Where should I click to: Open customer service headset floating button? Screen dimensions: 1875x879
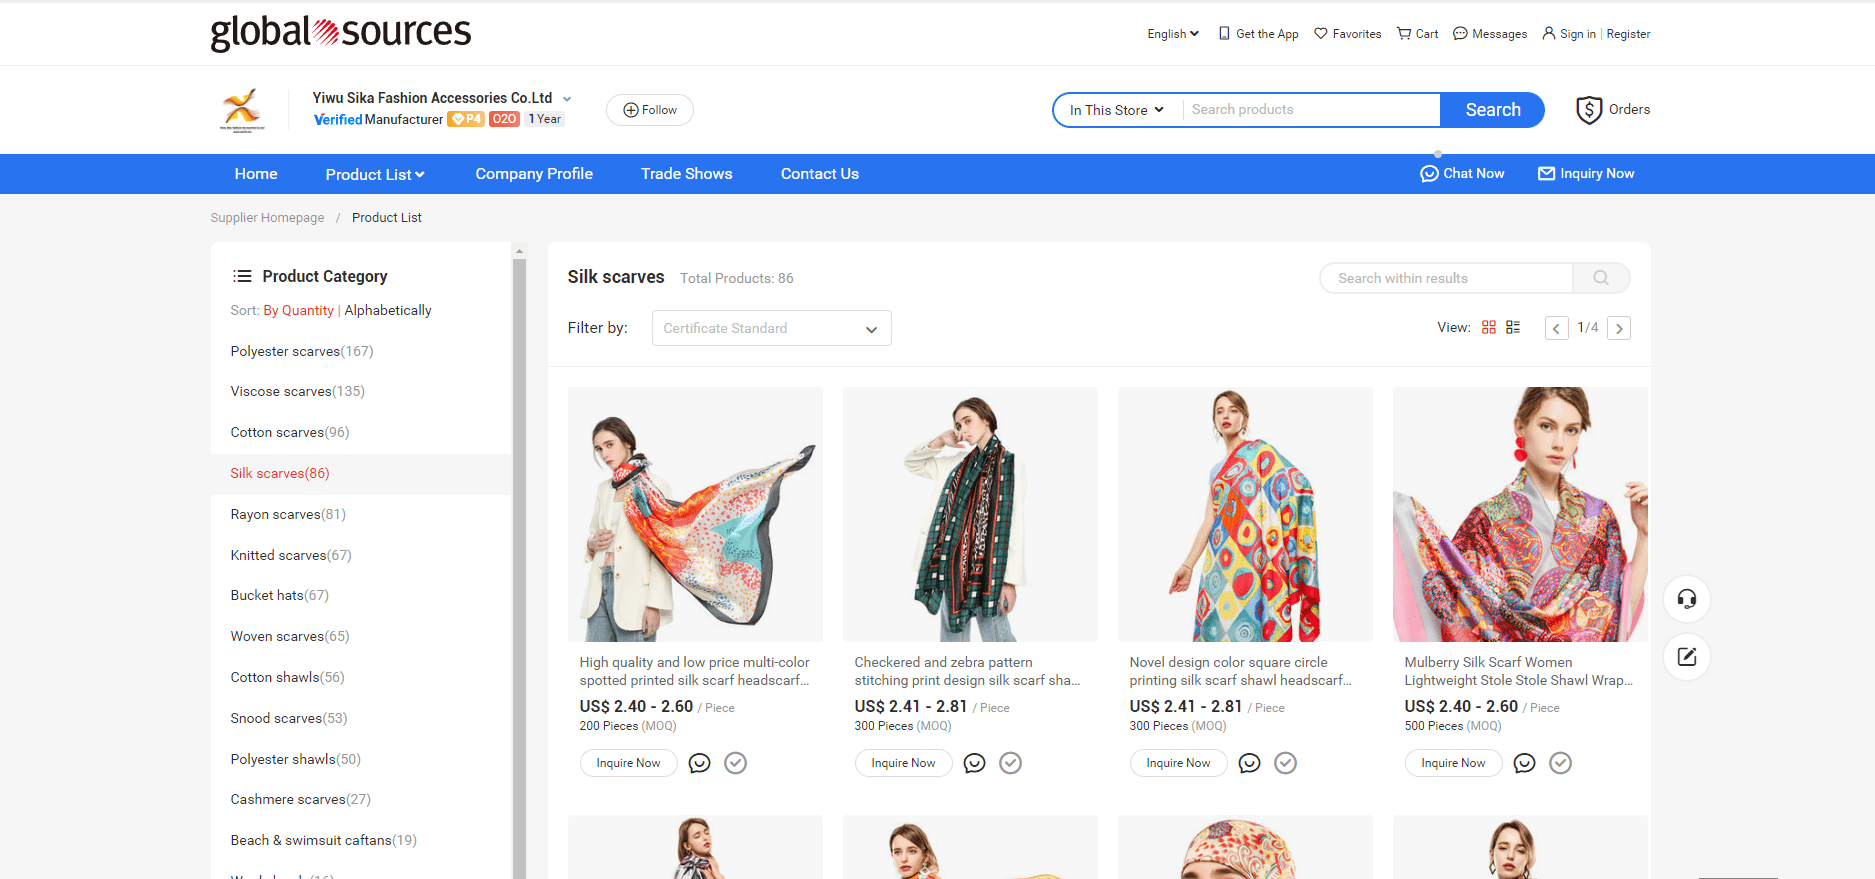click(x=1687, y=599)
